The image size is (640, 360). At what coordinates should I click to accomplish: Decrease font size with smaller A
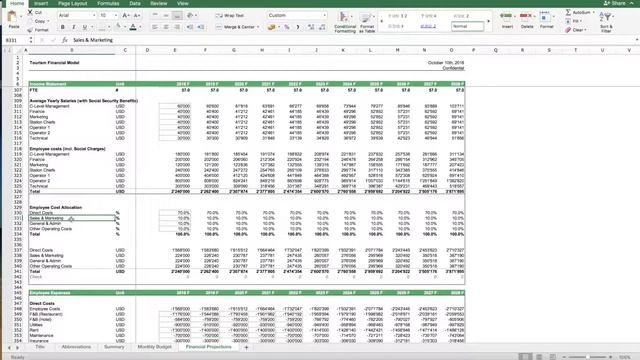(x=137, y=15)
